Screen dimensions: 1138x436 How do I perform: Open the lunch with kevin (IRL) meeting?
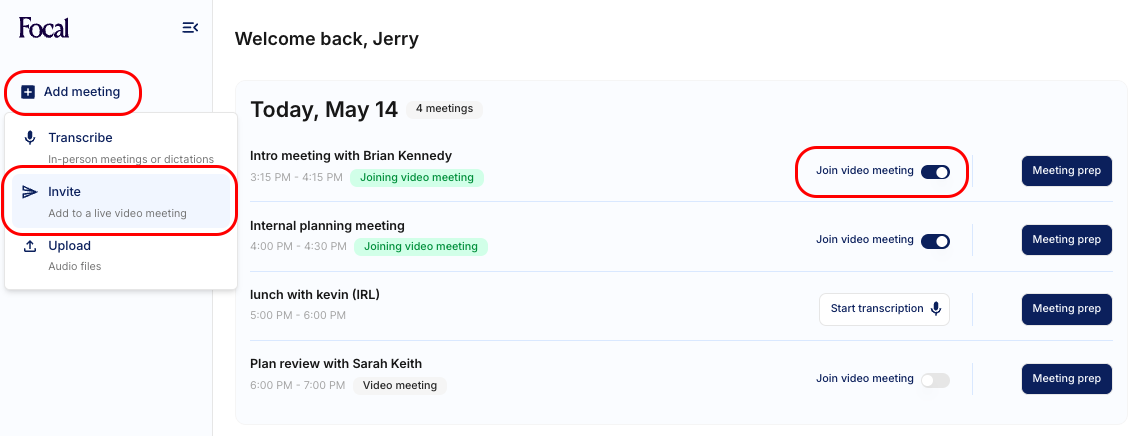(315, 295)
